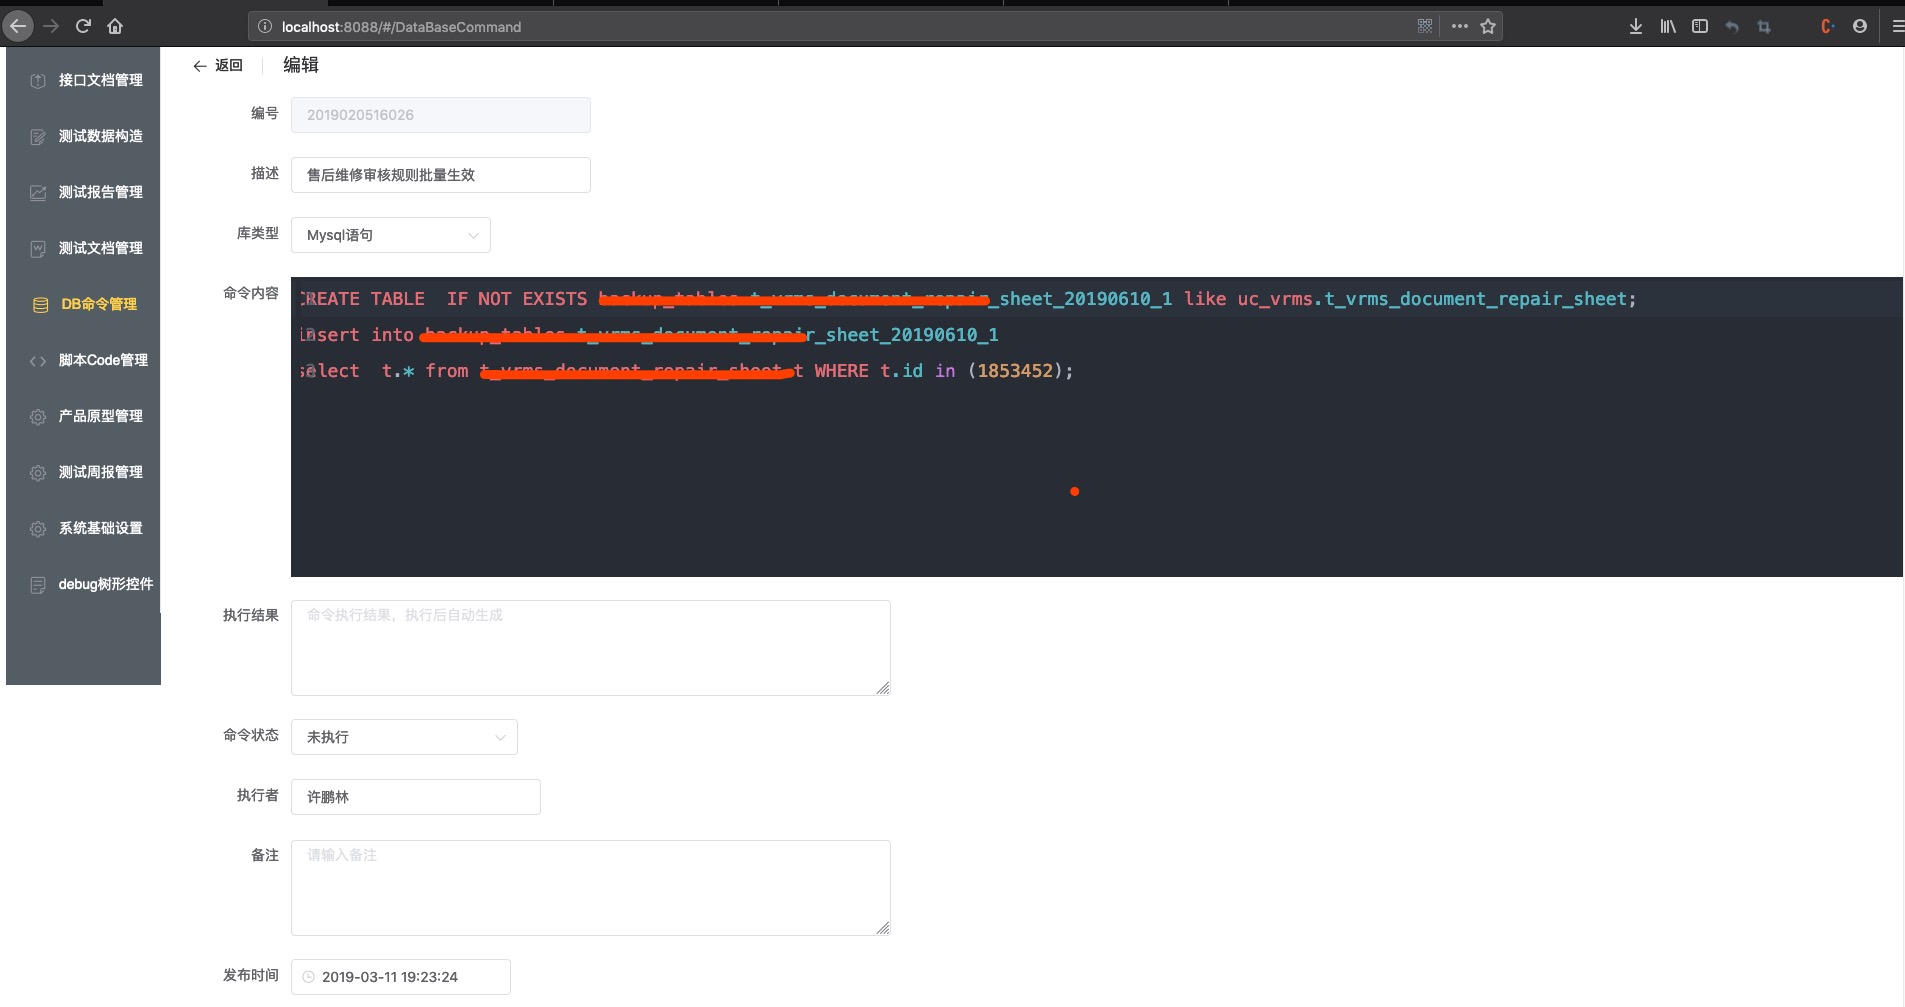Viewport: 1905px width, 1007px height.
Task: Click the debug树形控件 document icon
Action: point(38,585)
